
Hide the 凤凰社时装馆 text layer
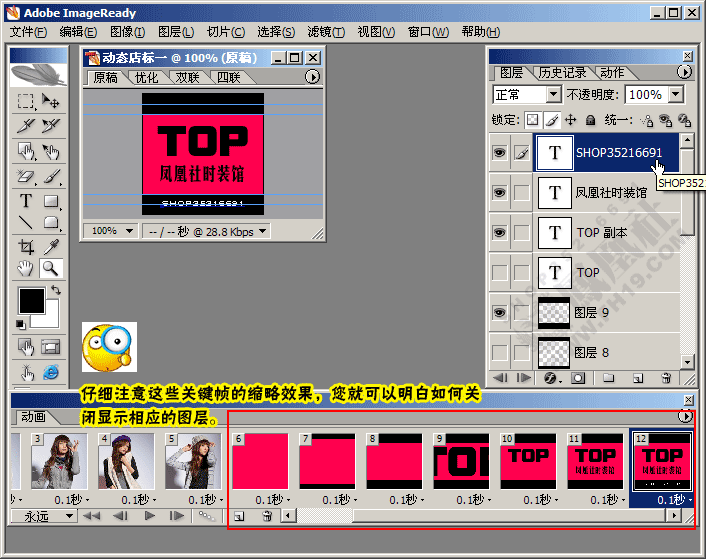pos(499,193)
